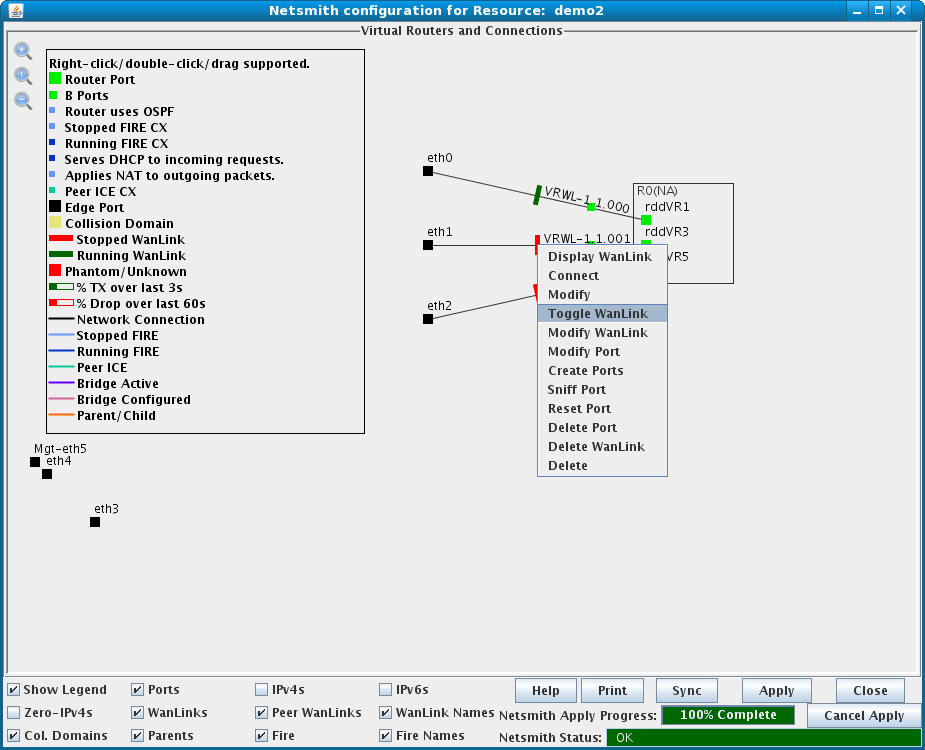925x750 pixels.
Task: Maximize the Netsmith configuration window
Action: coord(879,10)
